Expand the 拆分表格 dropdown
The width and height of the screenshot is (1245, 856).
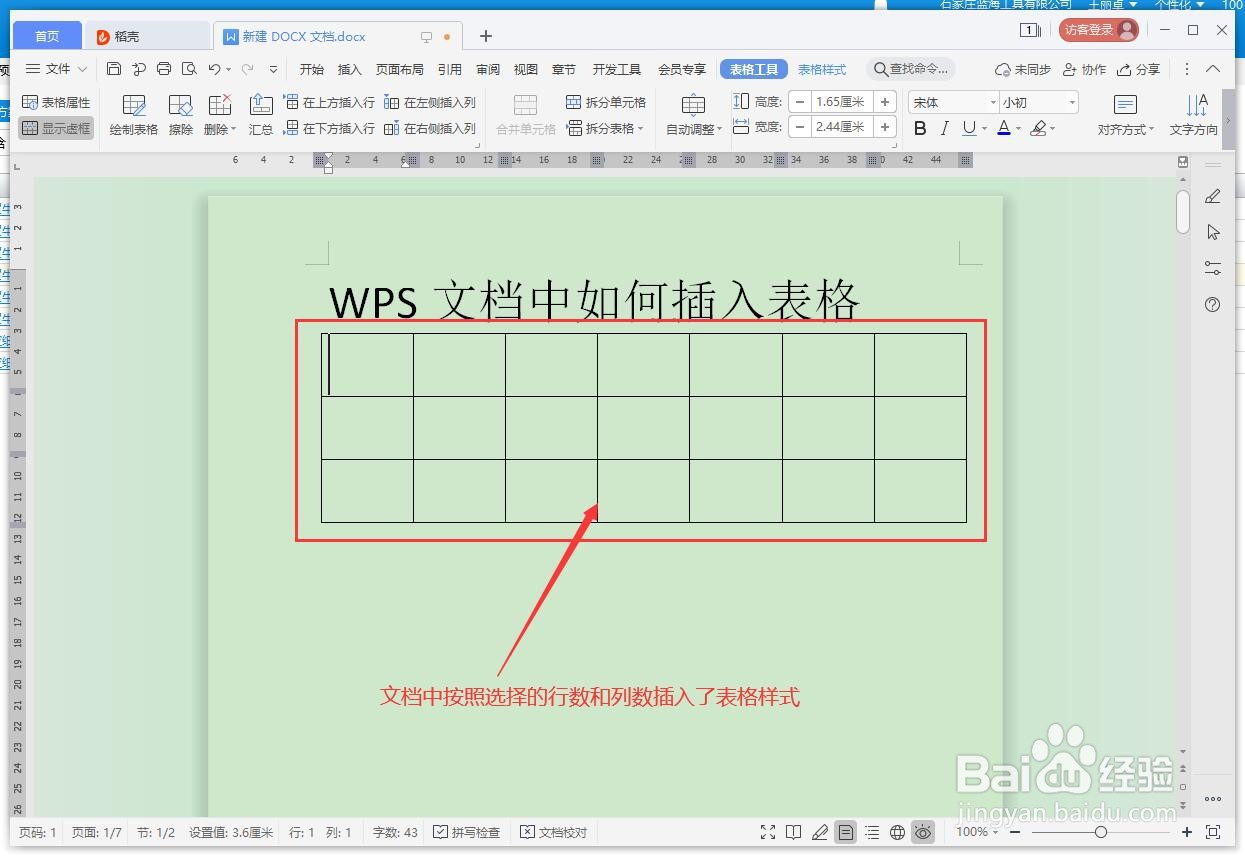point(606,128)
